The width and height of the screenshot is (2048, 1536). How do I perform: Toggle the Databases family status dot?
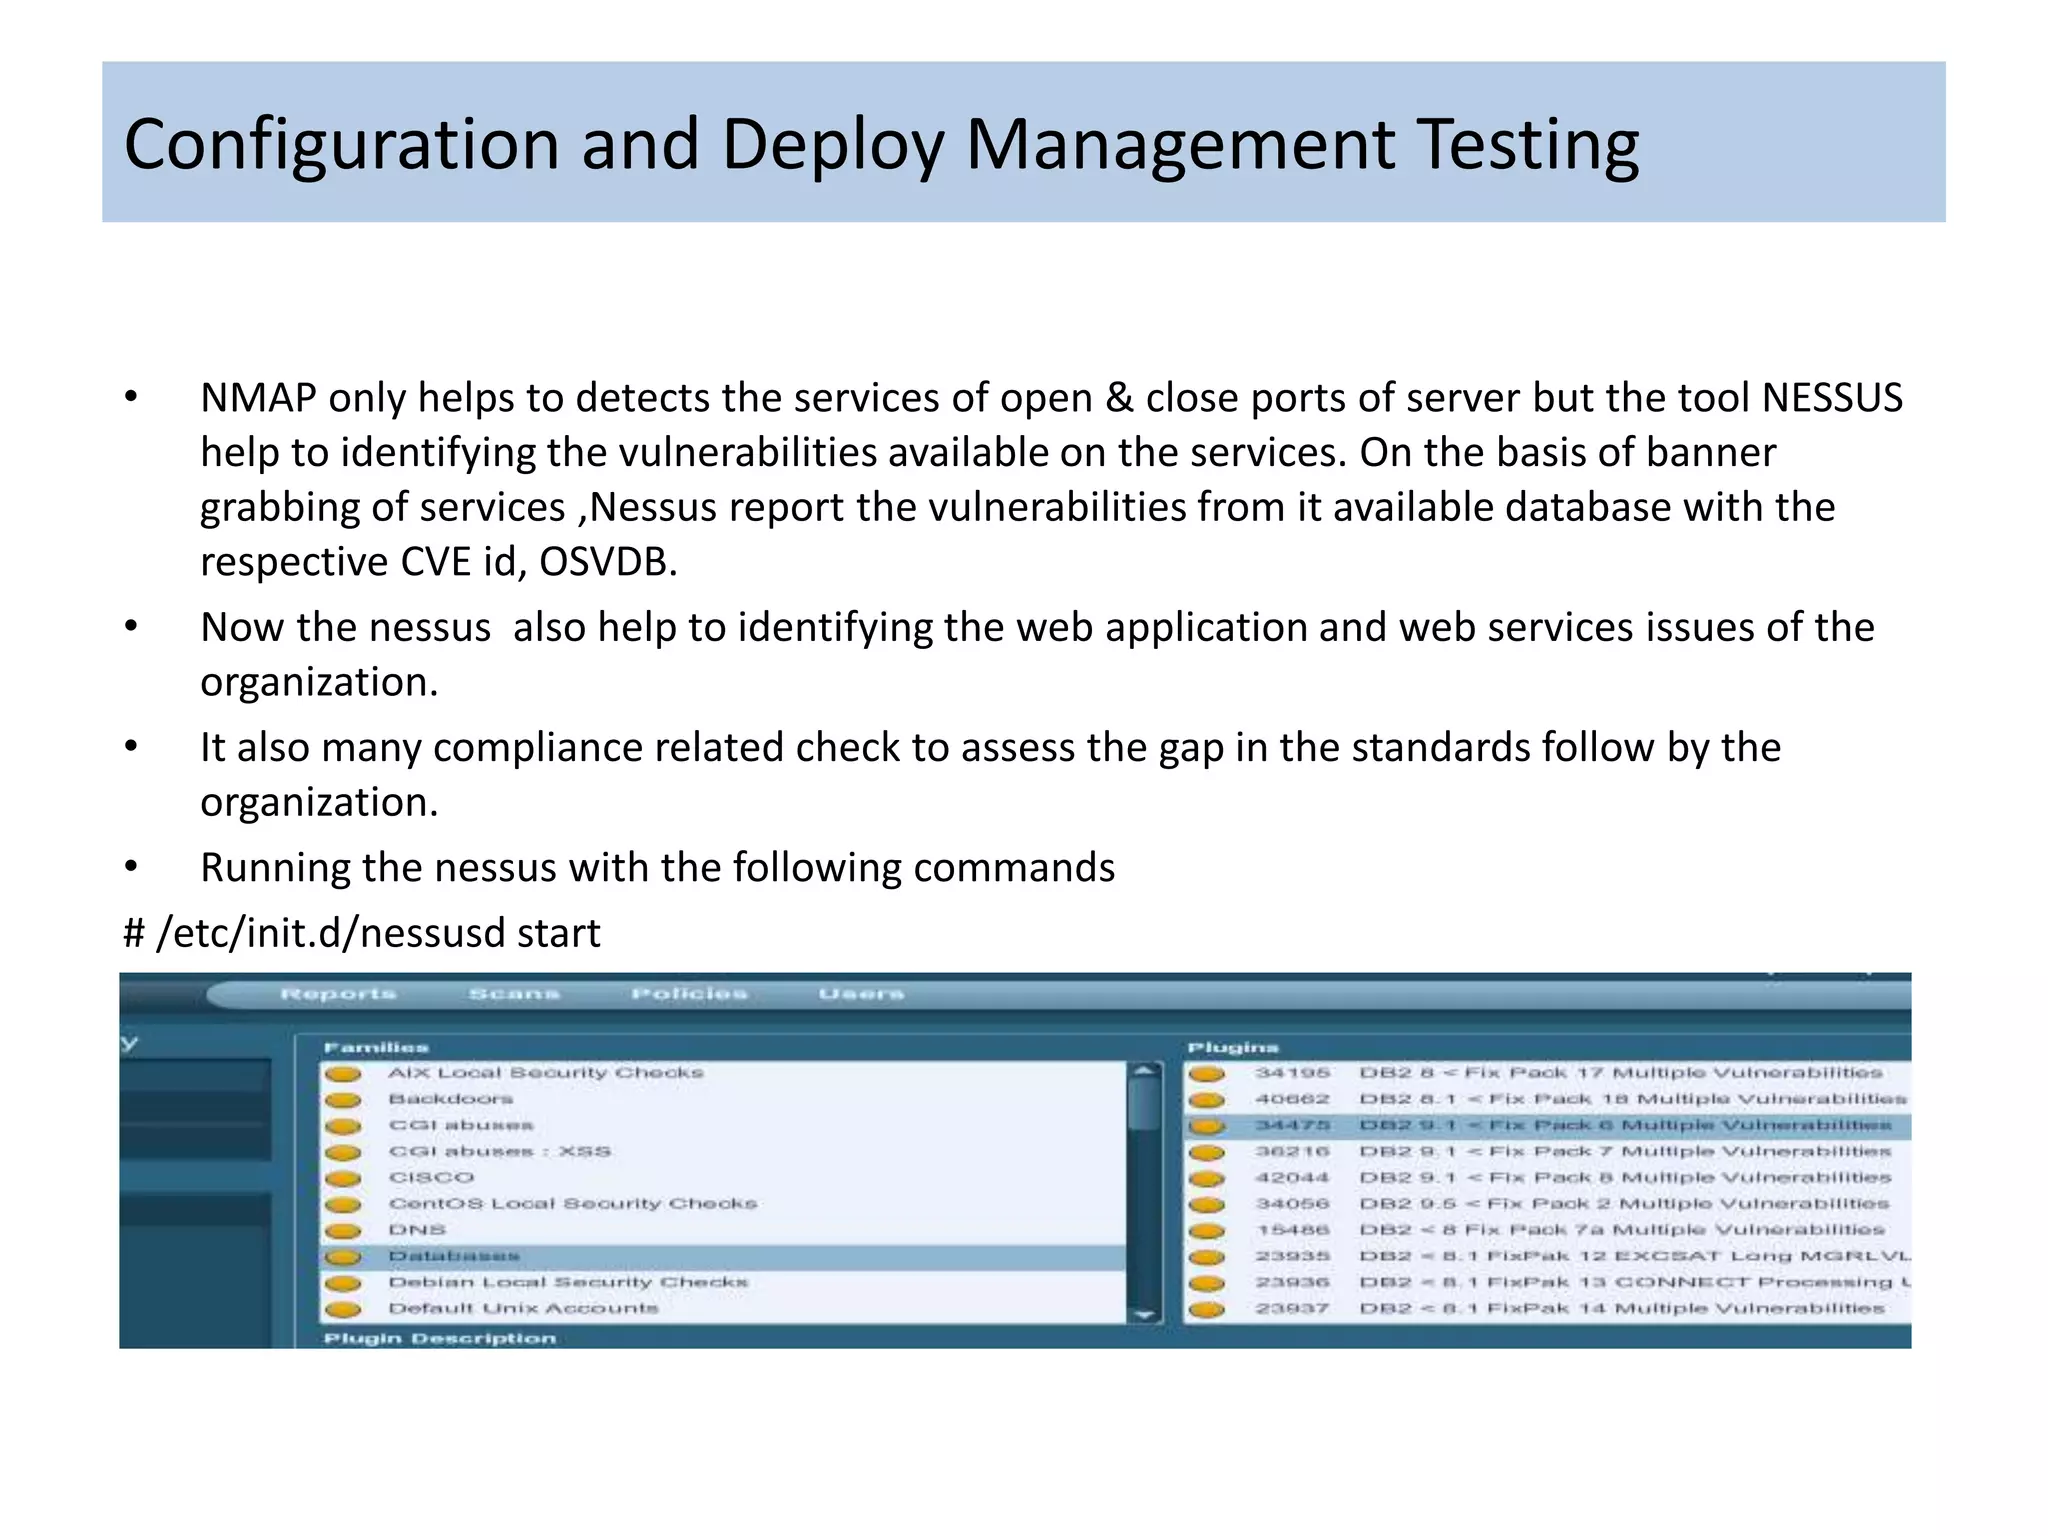(343, 1257)
